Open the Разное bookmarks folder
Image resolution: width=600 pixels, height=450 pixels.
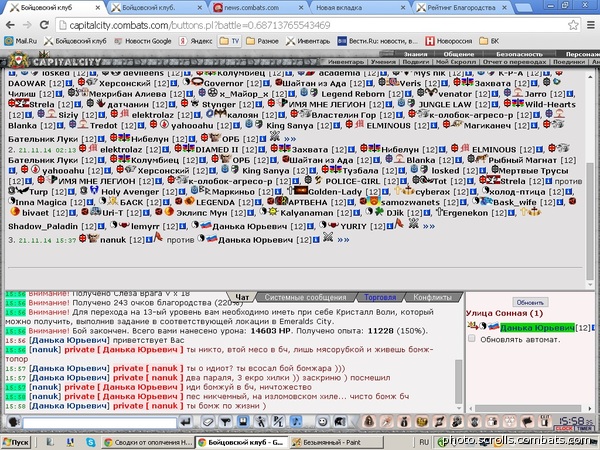[262, 41]
